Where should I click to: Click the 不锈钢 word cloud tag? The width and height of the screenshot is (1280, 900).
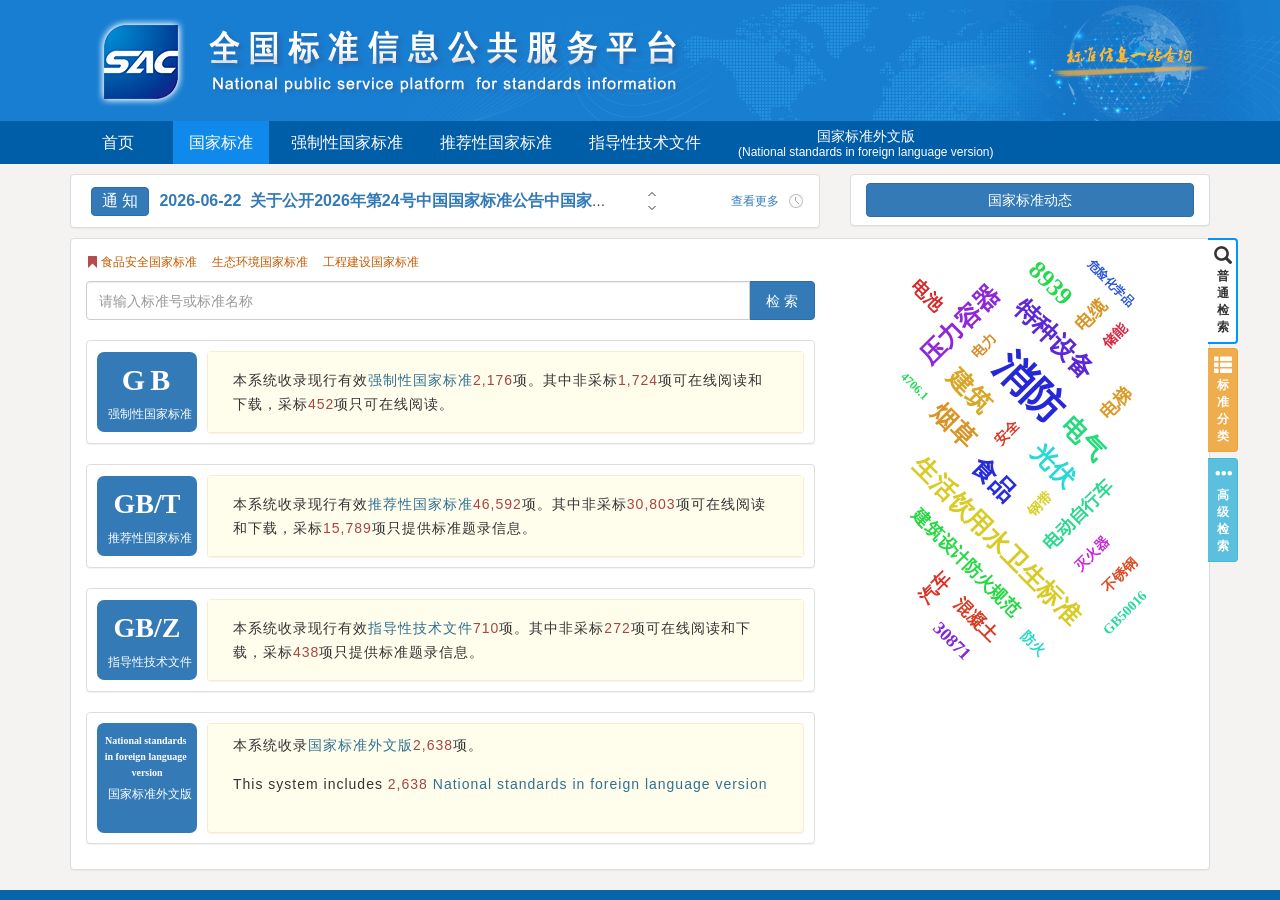(x=1119, y=574)
